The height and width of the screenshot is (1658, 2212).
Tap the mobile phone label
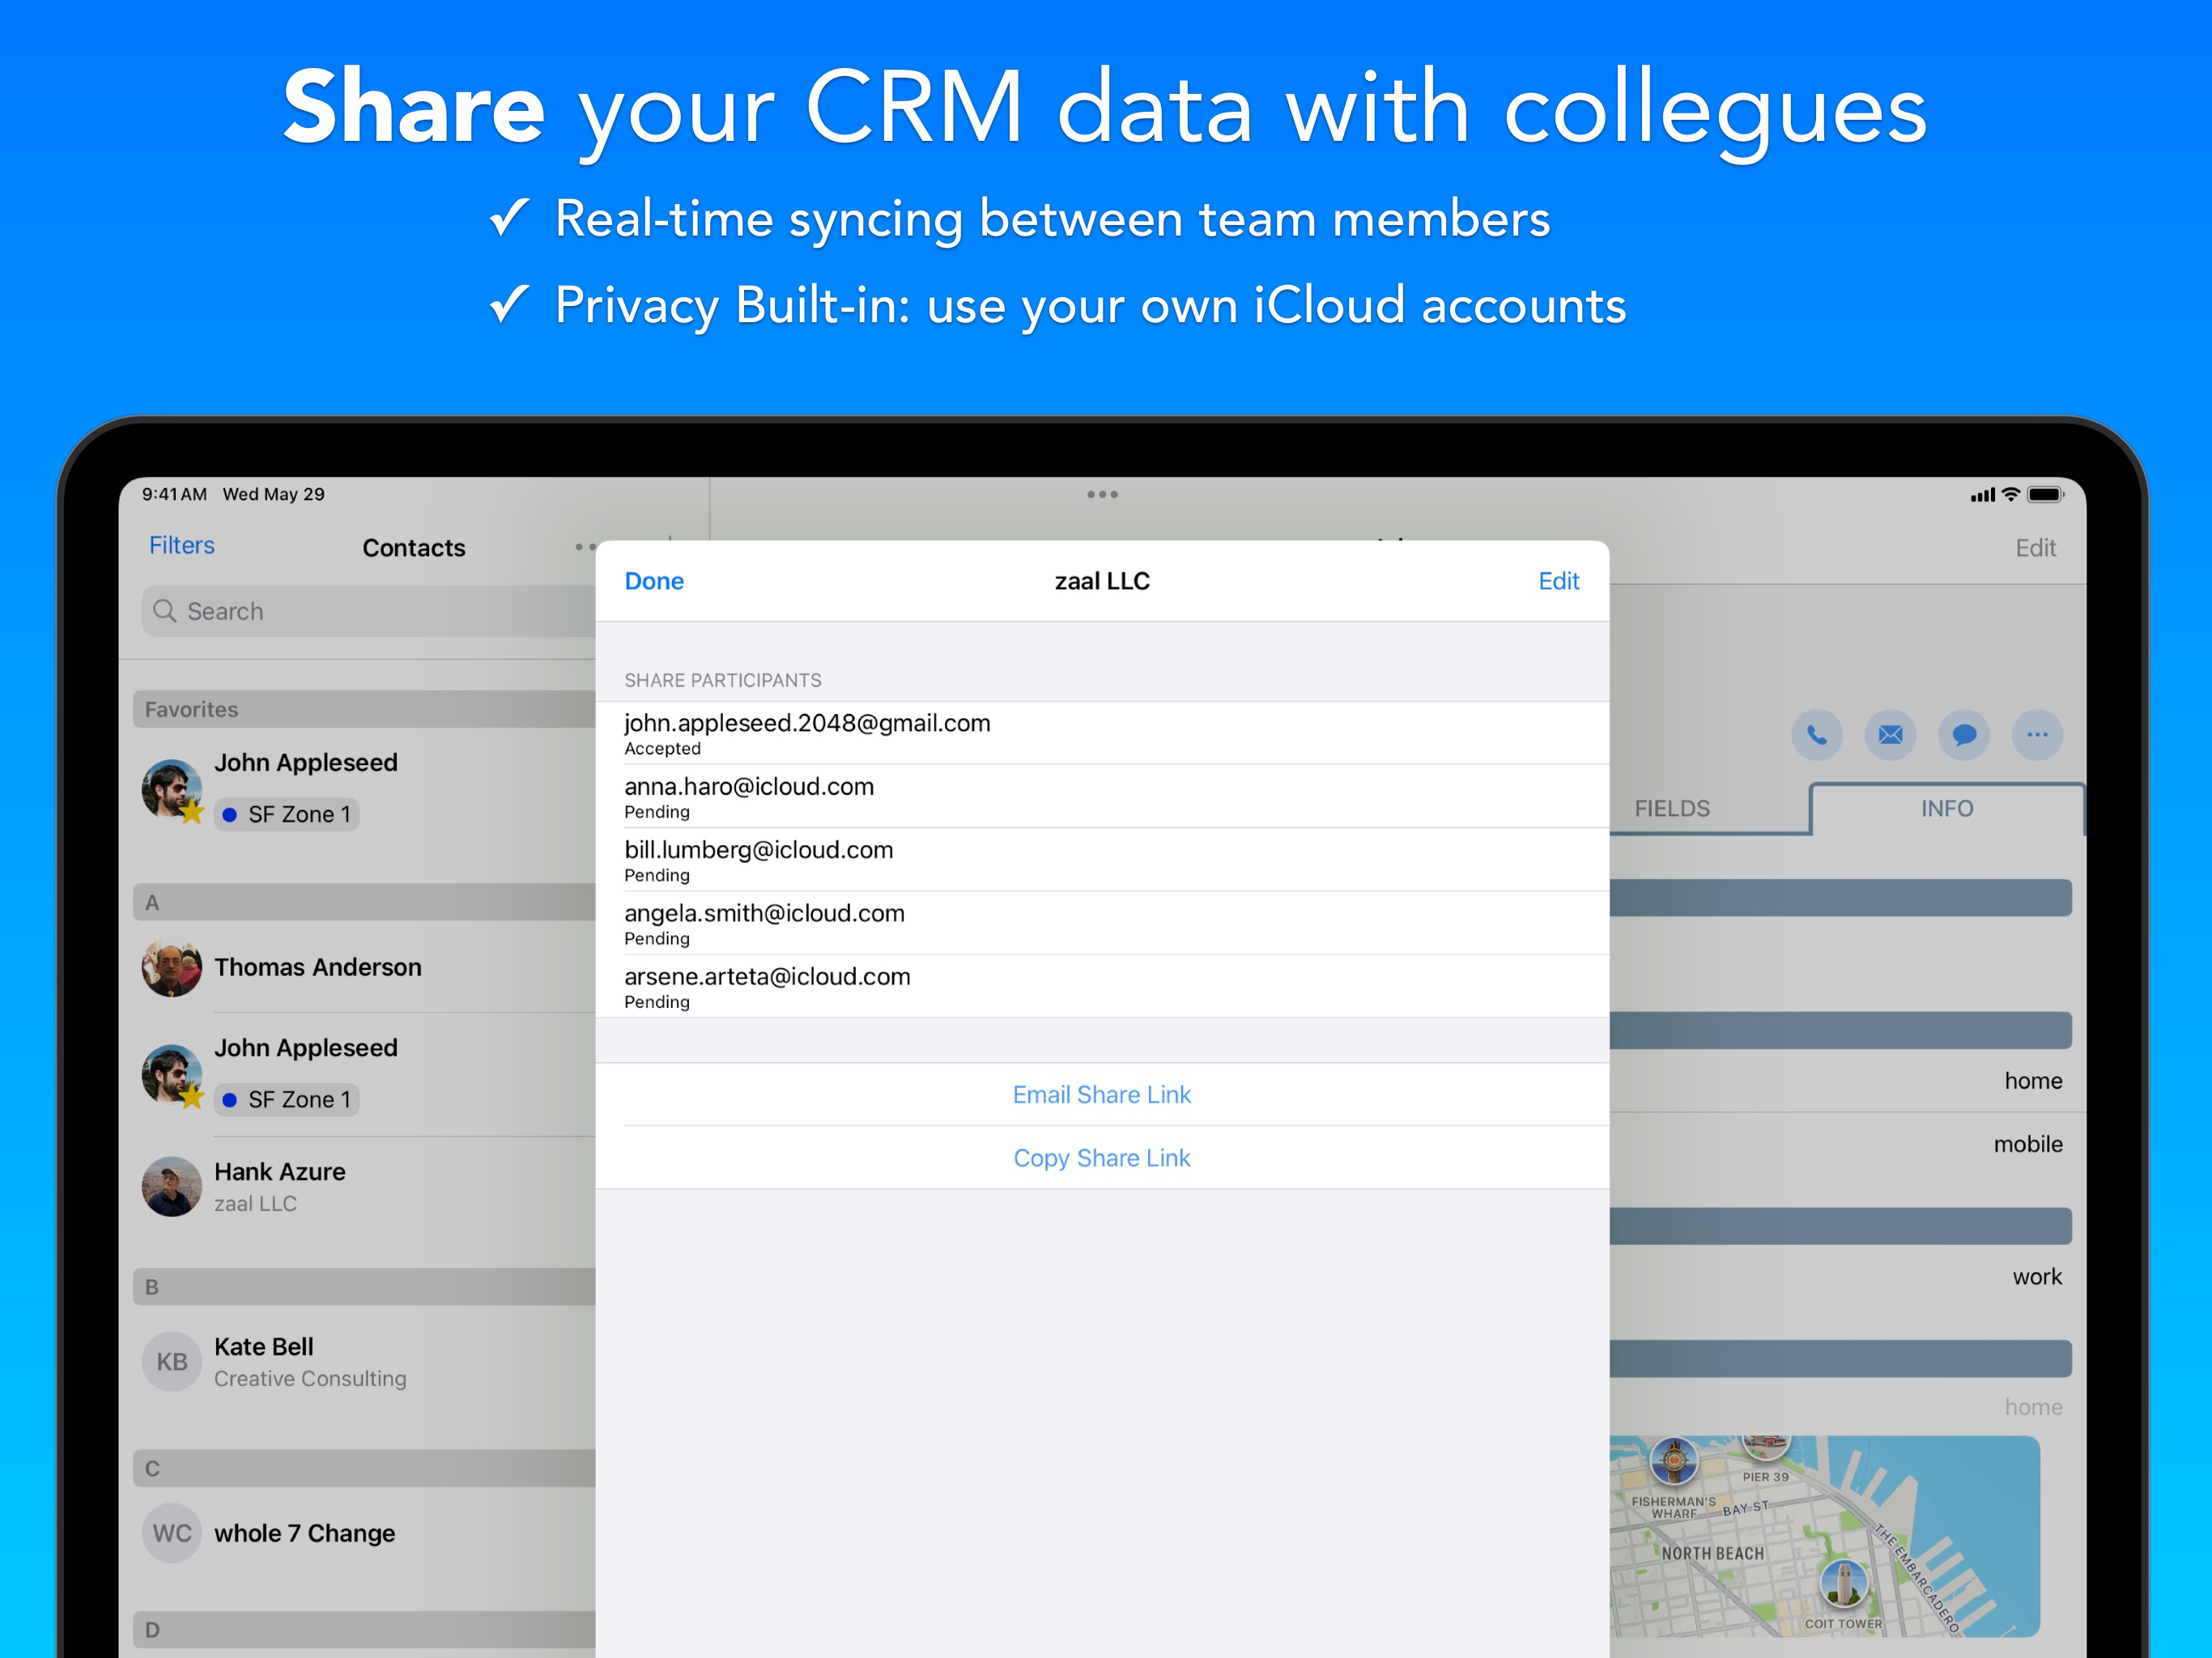point(2028,1144)
